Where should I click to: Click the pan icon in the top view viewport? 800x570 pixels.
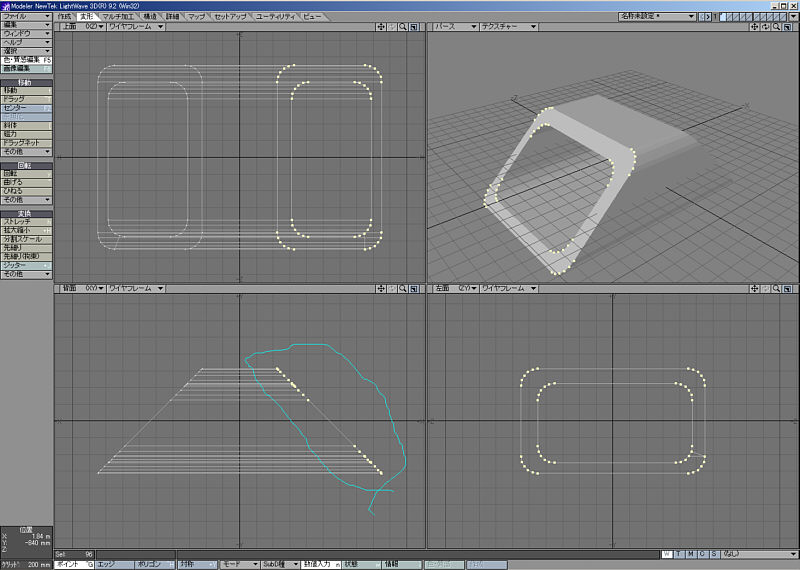pyautogui.click(x=381, y=27)
